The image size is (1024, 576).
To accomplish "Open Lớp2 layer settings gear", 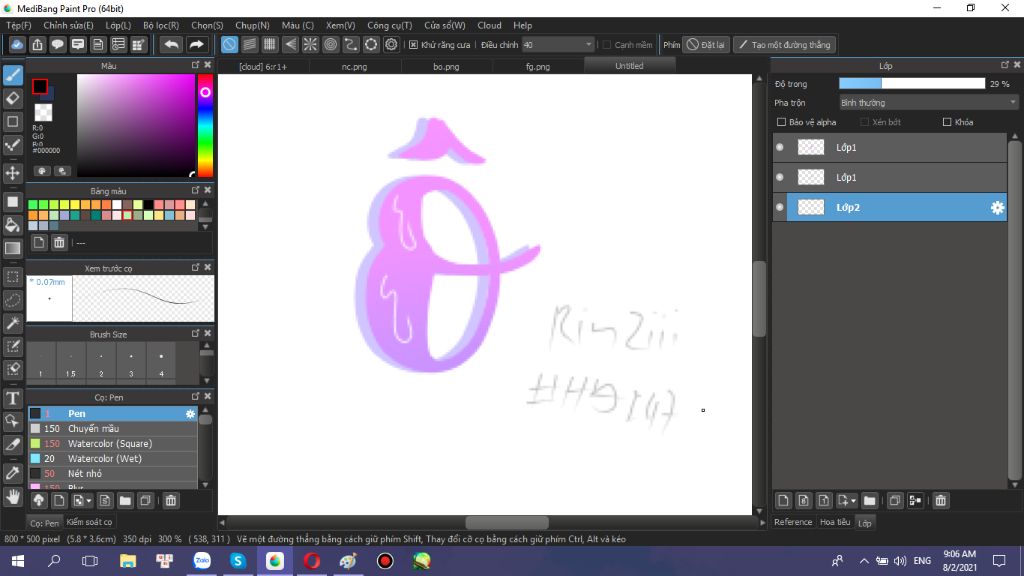I will (x=997, y=208).
